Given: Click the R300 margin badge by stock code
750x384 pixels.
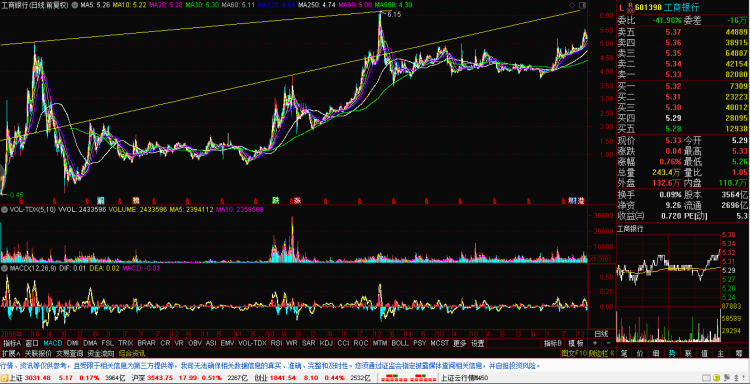Looking at the screenshot, I should point(630,8).
